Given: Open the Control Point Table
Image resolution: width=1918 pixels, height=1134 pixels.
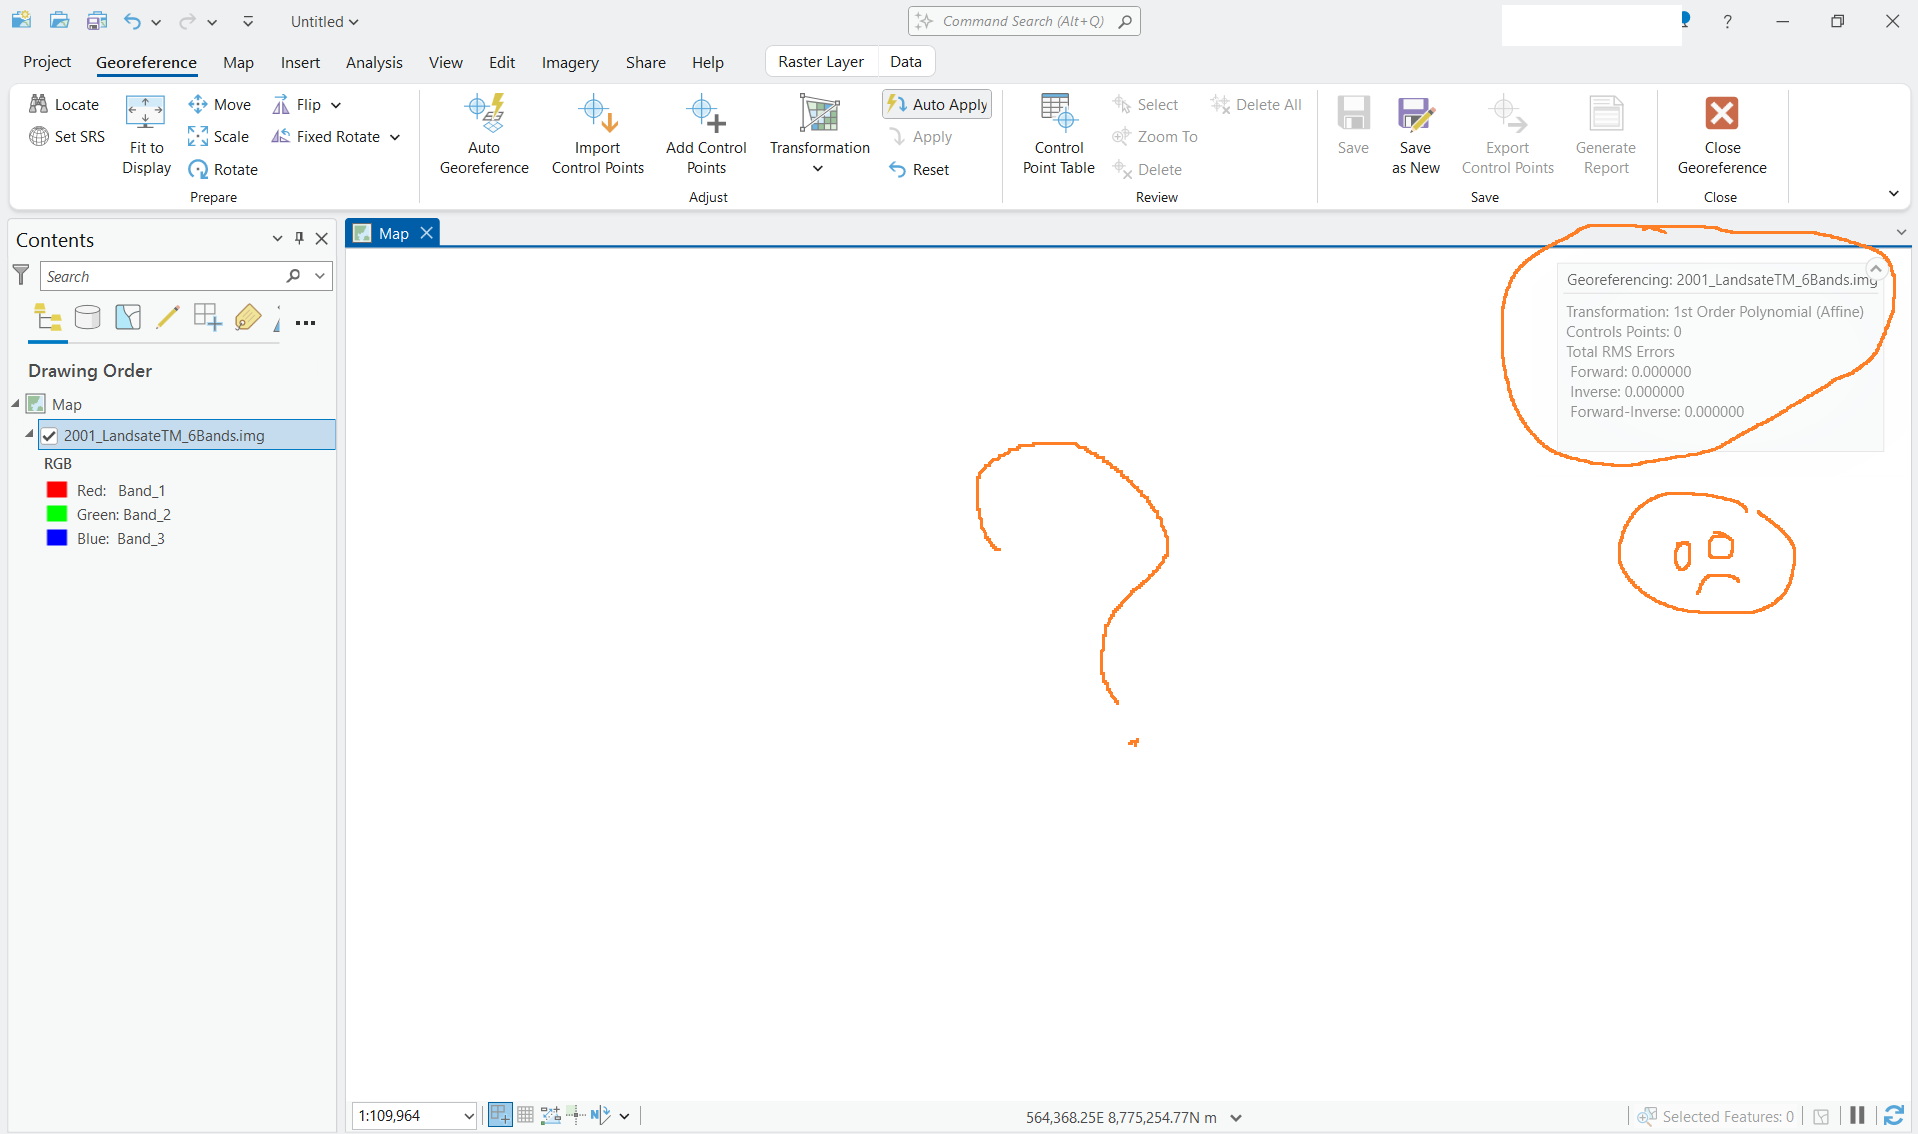Looking at the screenshot, I should coord(1058,133).
